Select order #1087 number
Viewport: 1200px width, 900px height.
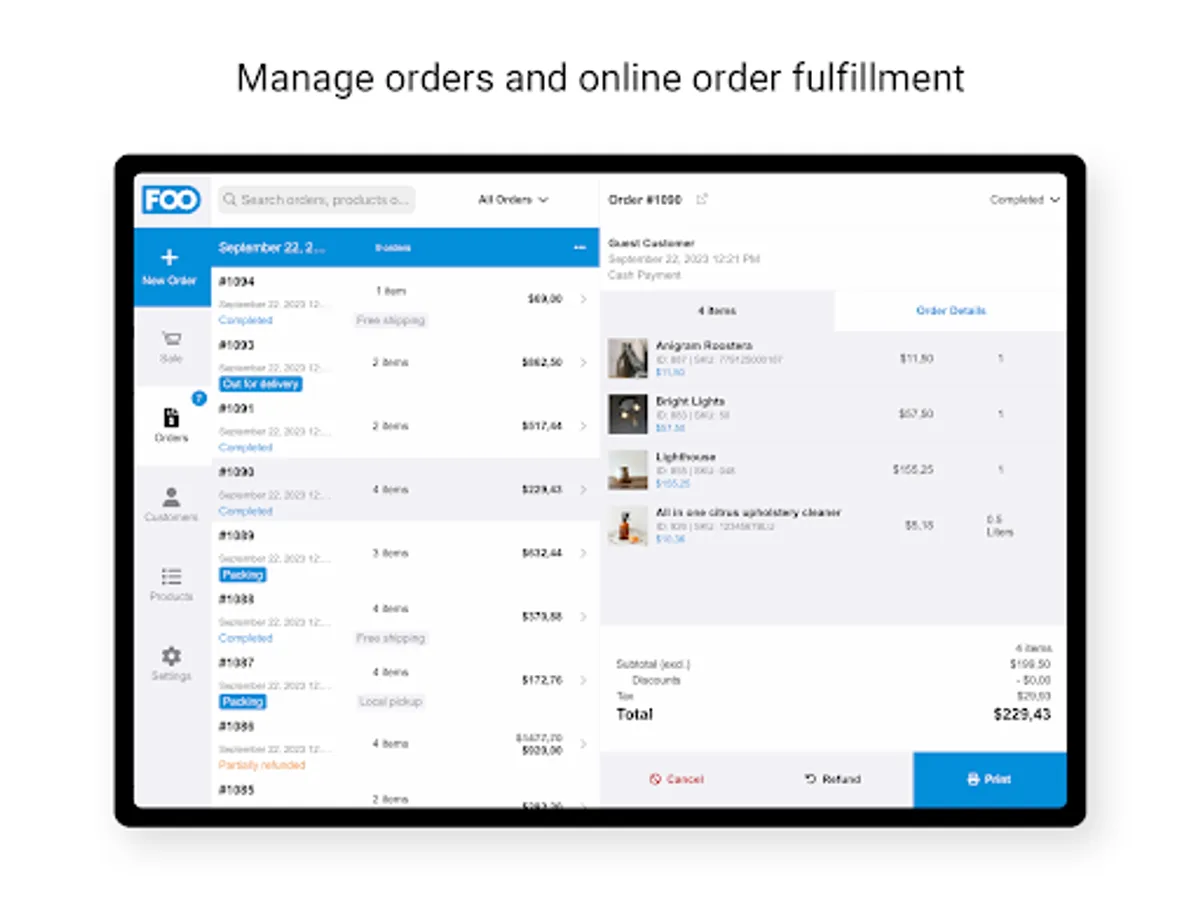tap(237, 663)
